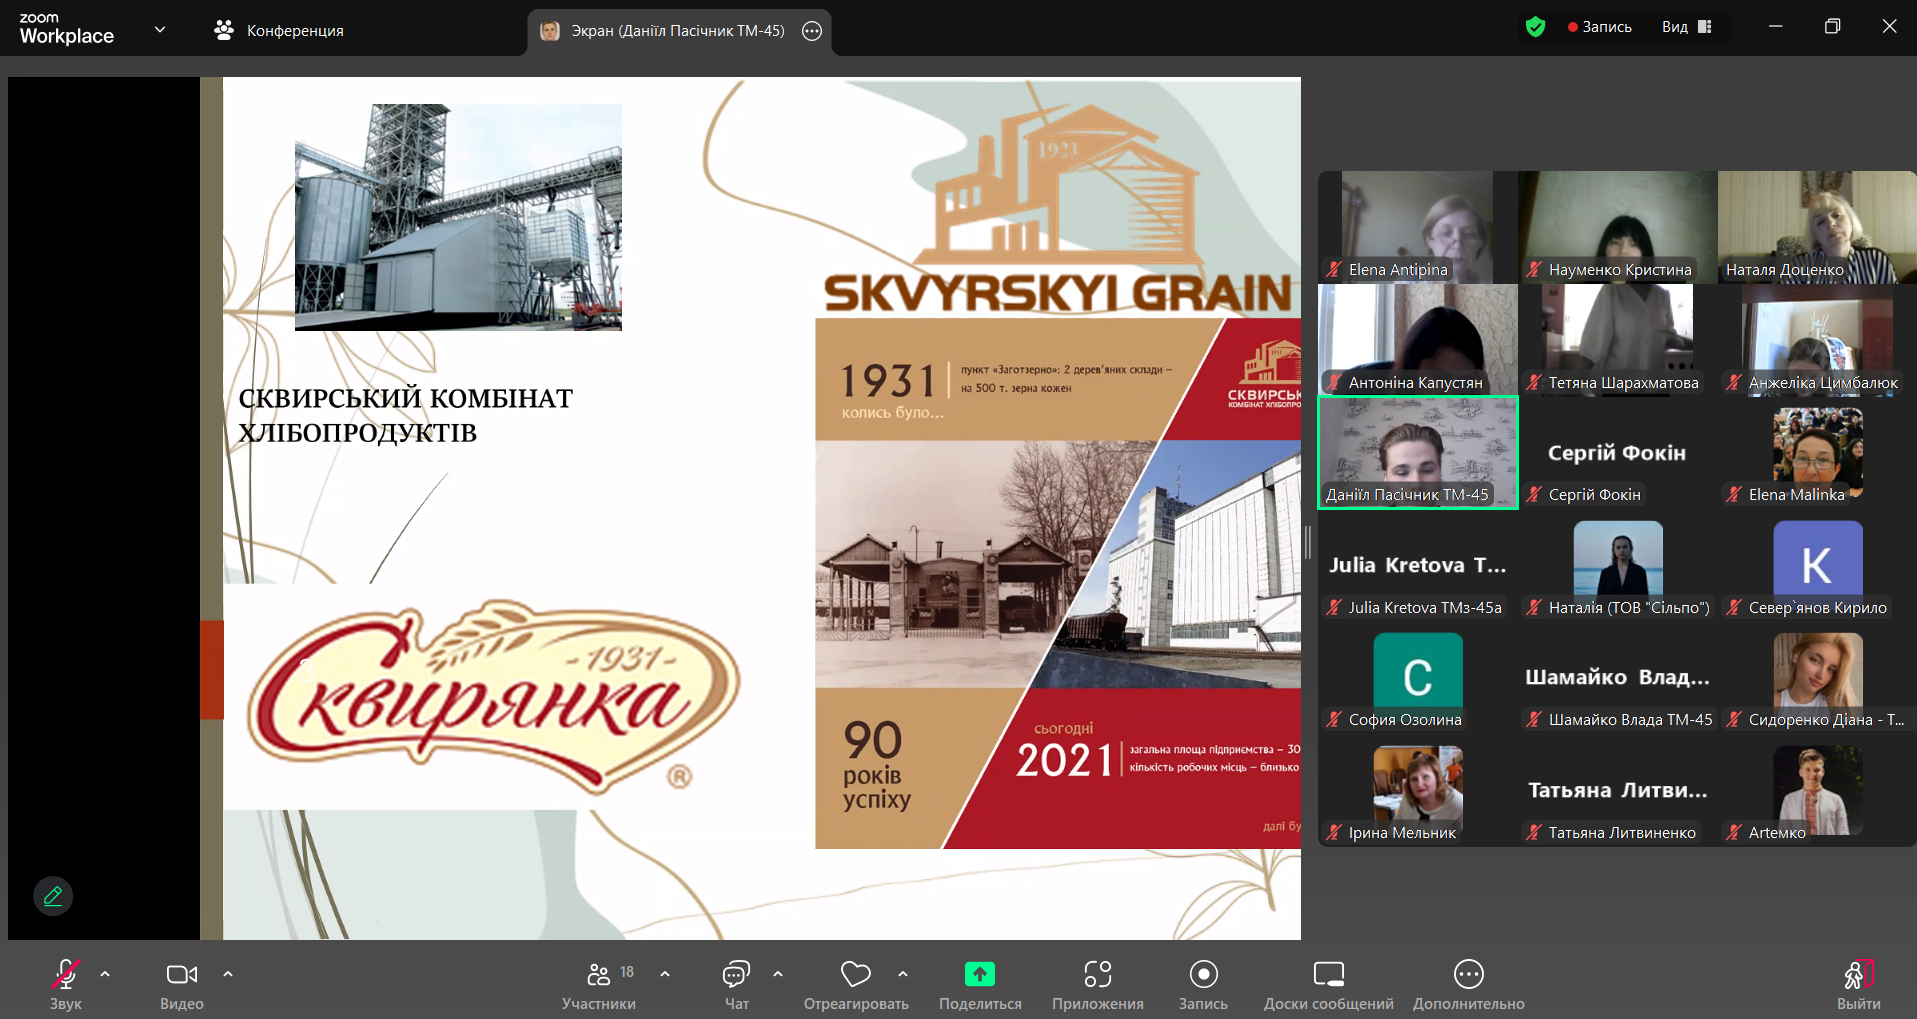Minimize the Zoom window
Viewport: 1917px width, 1019px height.
pos(1775,27)
